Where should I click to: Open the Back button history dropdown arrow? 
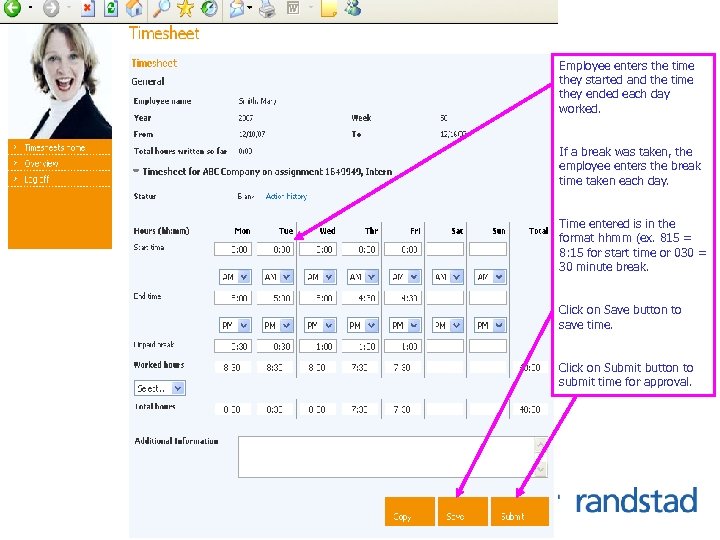click(30, 8)
